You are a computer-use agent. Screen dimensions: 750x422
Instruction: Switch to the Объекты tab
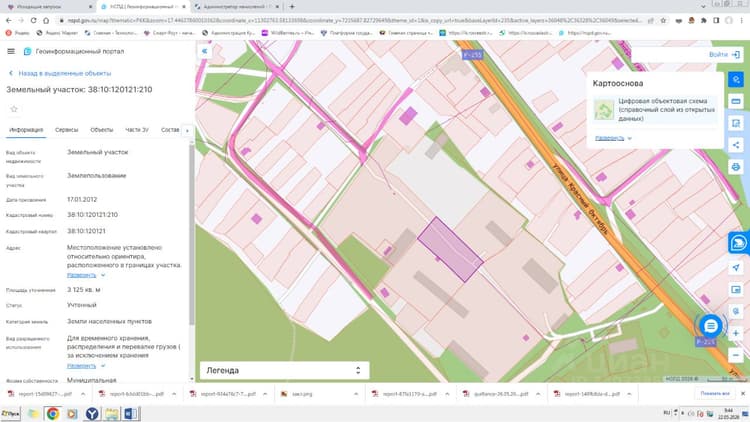(101, 130)
